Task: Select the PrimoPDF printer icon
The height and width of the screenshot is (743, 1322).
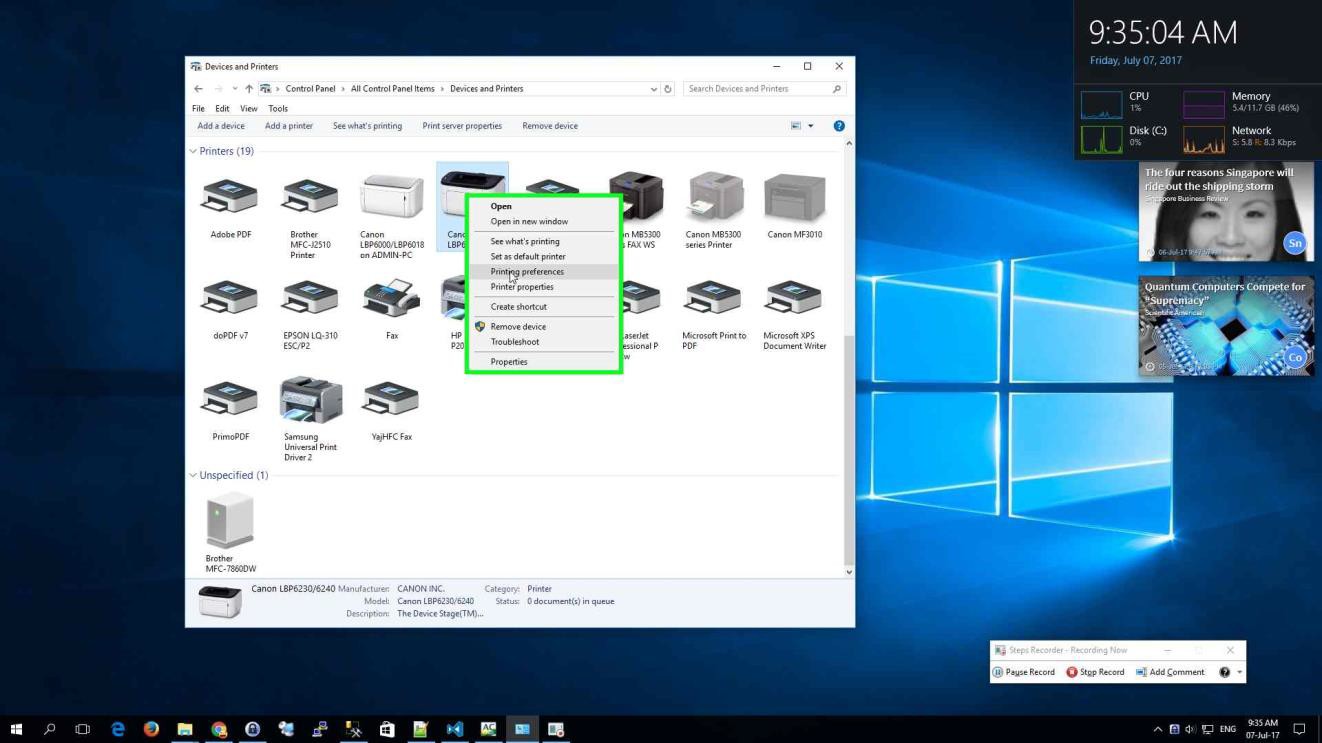Action: (x=230, y=399)
